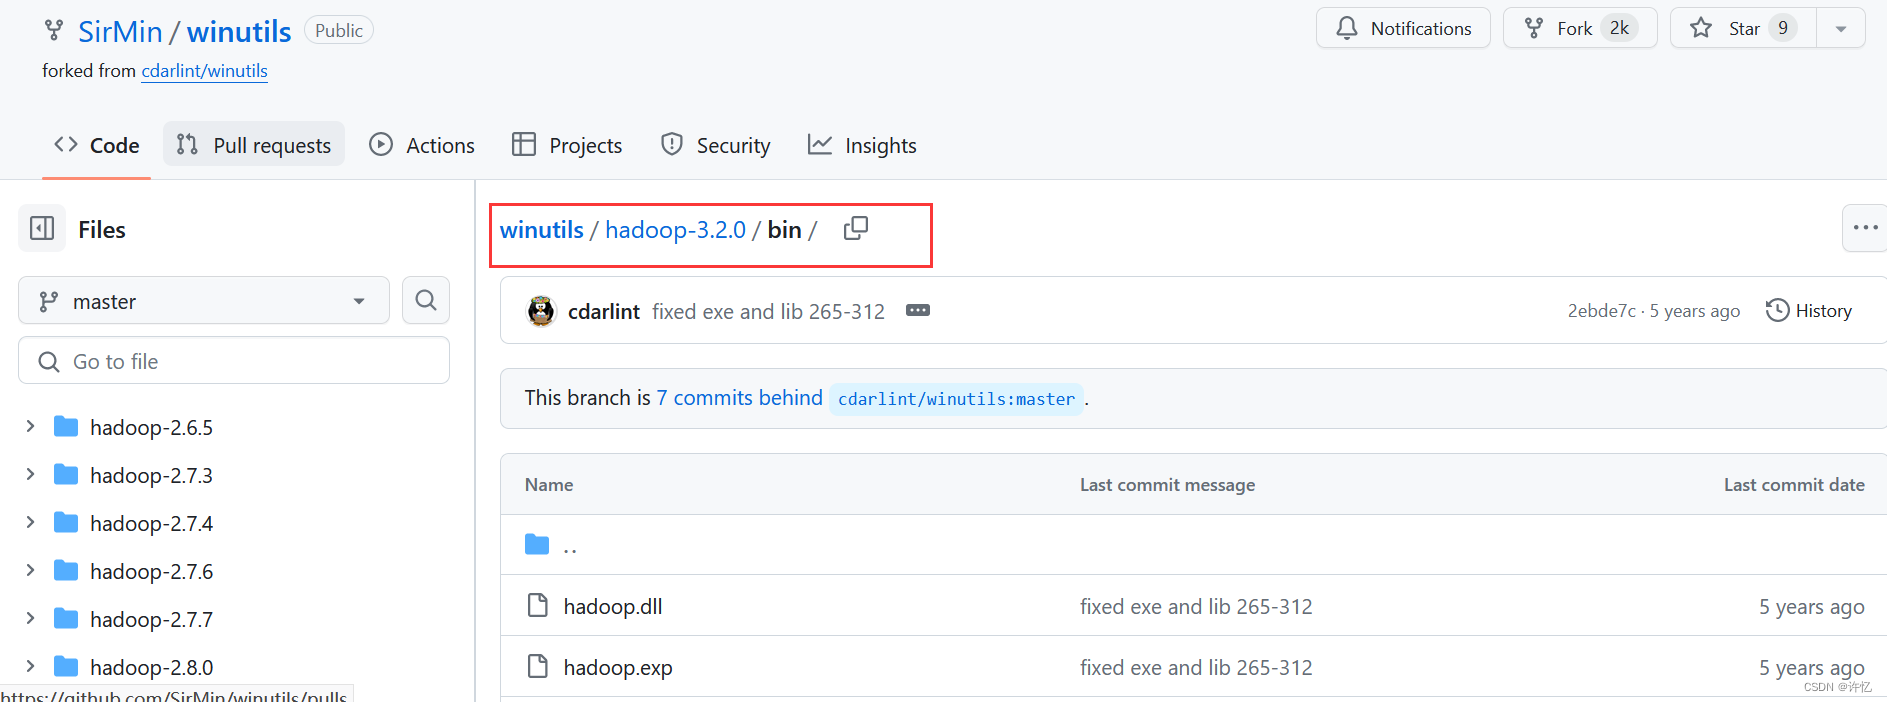Image resolution: width=1887 pixels, height=702 pixels.
Task: Select hadoop-2.7.3 in file tree
Action: [151, 475]
